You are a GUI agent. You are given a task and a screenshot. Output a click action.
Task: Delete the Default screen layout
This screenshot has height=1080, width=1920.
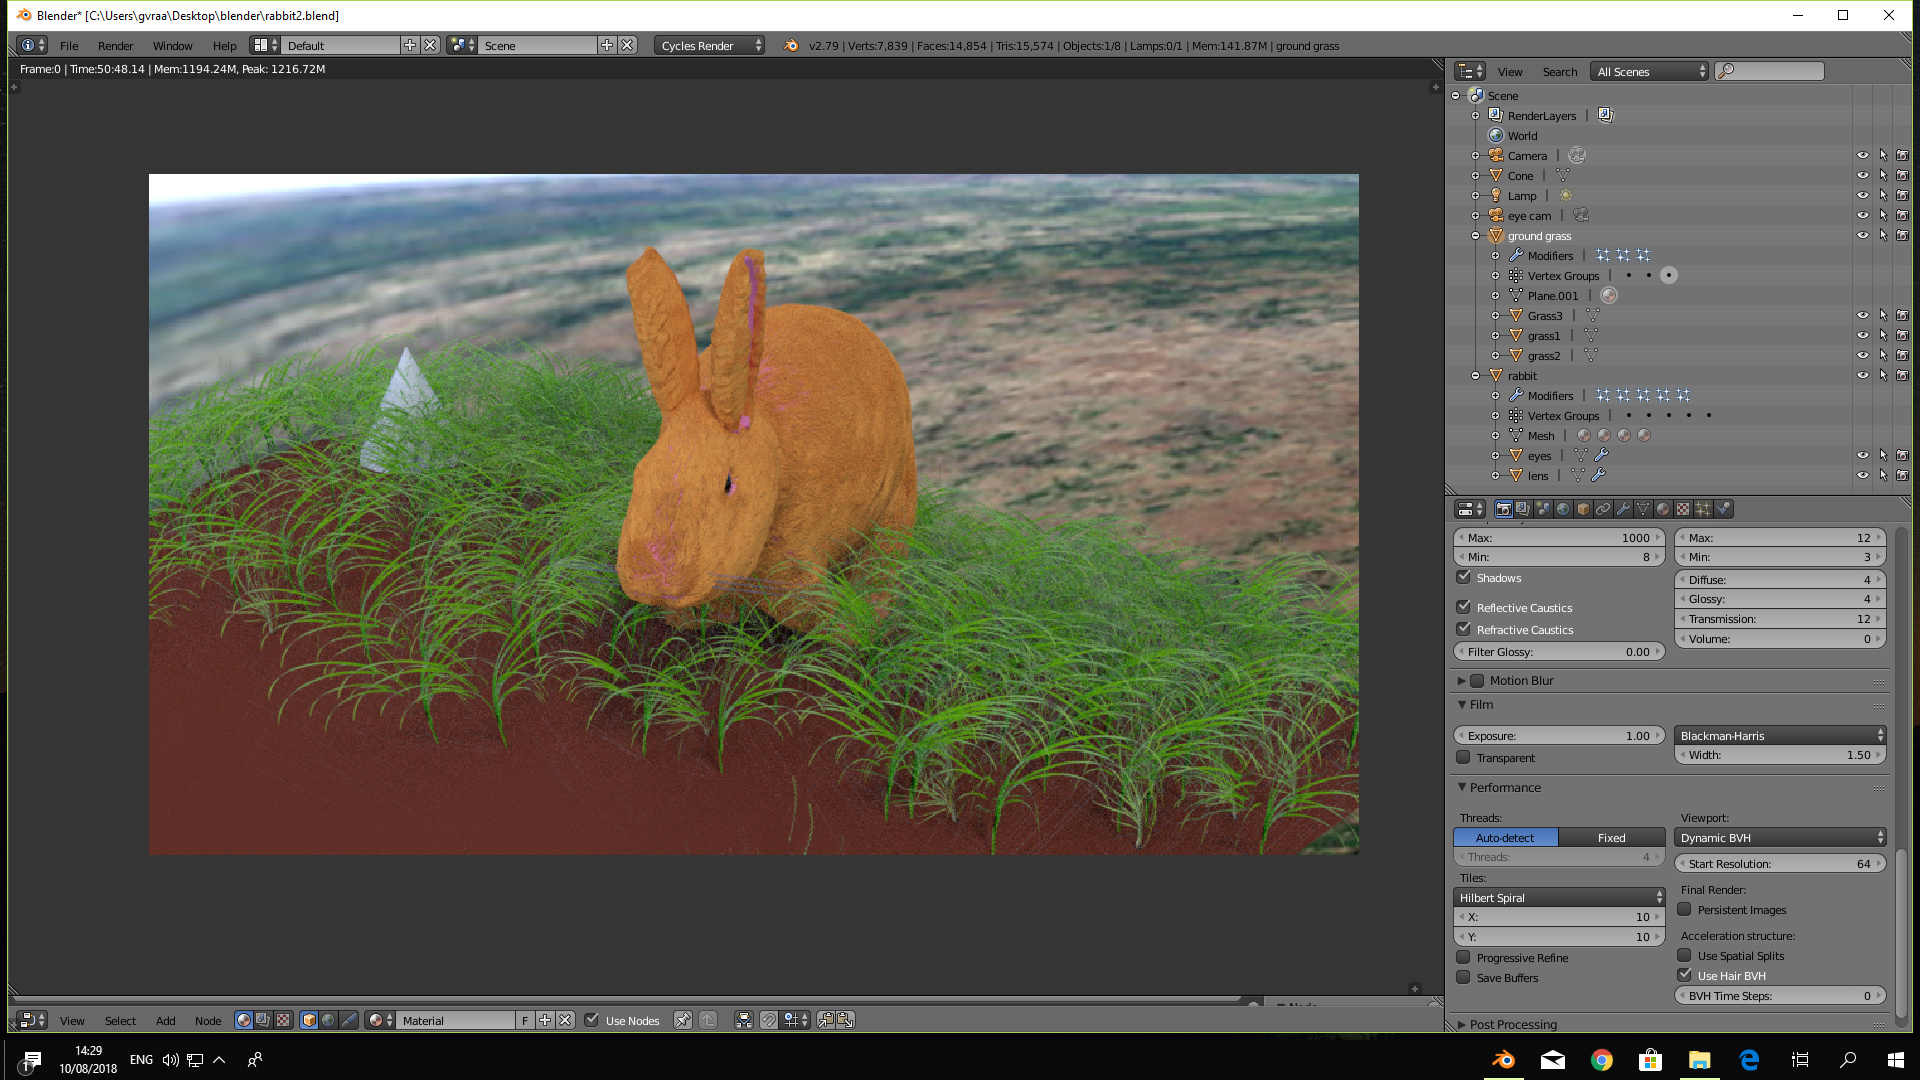click(430, 45)
